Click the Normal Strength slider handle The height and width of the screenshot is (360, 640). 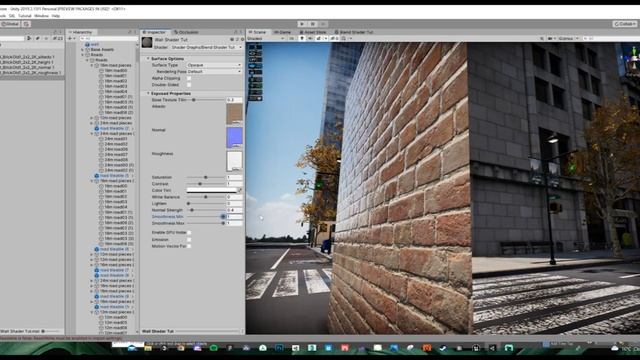(191, 210)
